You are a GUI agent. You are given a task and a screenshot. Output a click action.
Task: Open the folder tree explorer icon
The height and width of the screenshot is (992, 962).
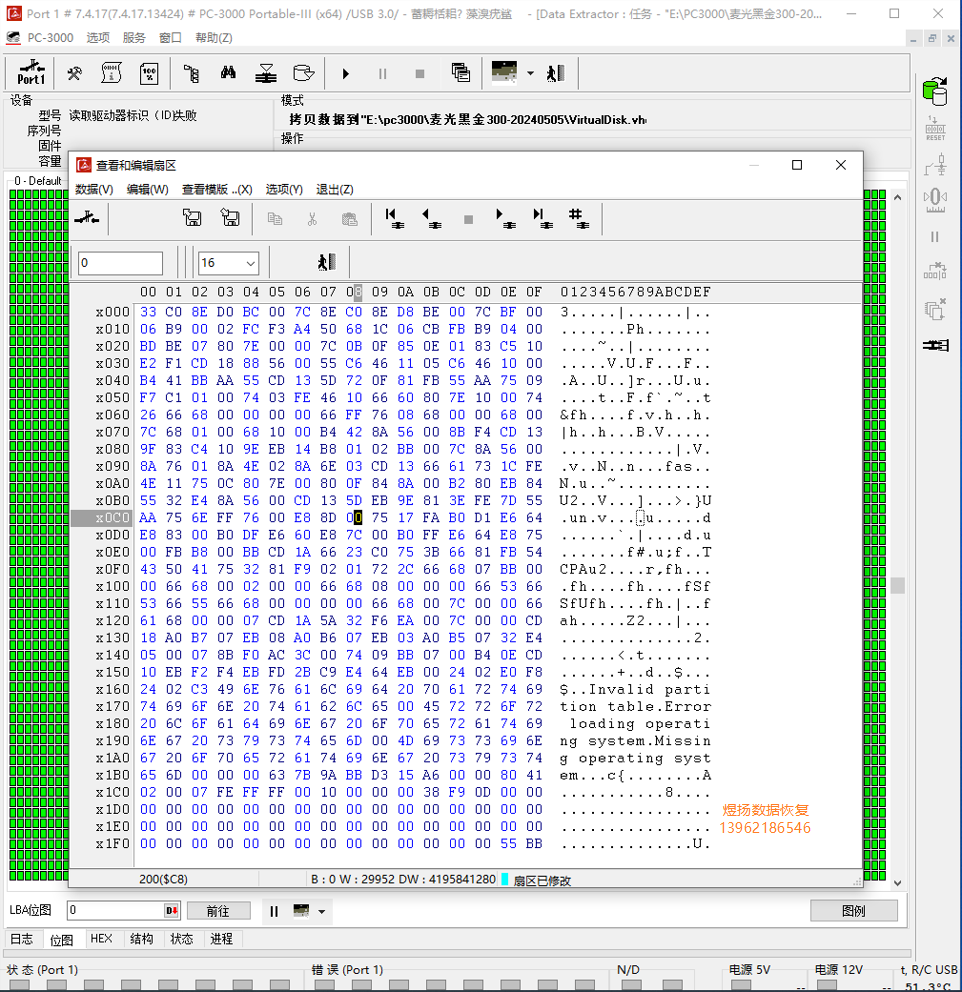point(191,73)
